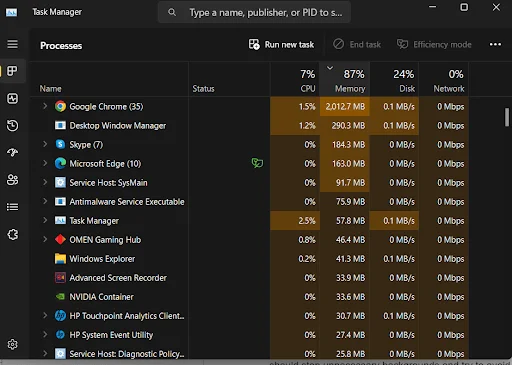Expand Service Host: Diagnostic Policy process

pos(45,353)
